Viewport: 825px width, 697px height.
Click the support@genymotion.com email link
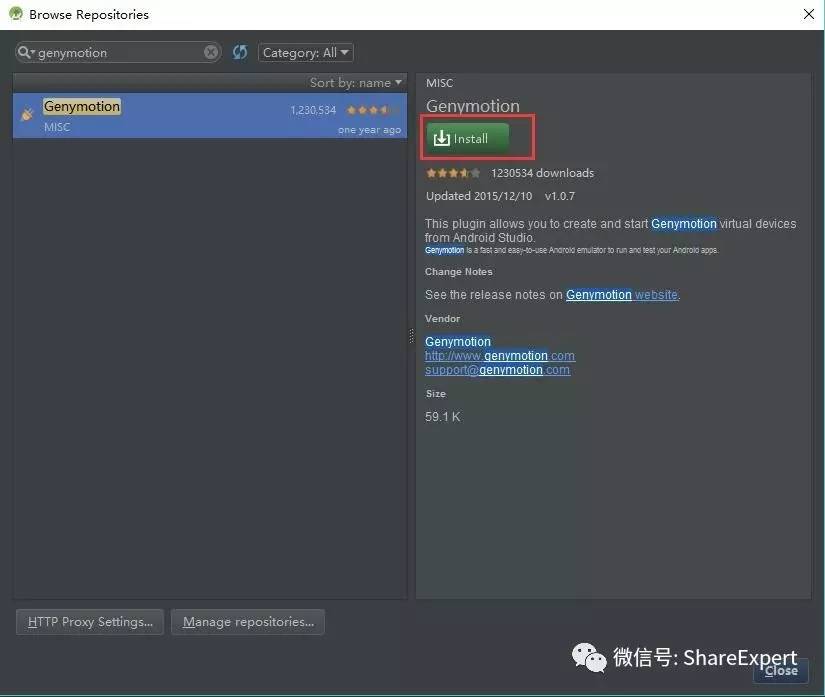tap(497, 370)
